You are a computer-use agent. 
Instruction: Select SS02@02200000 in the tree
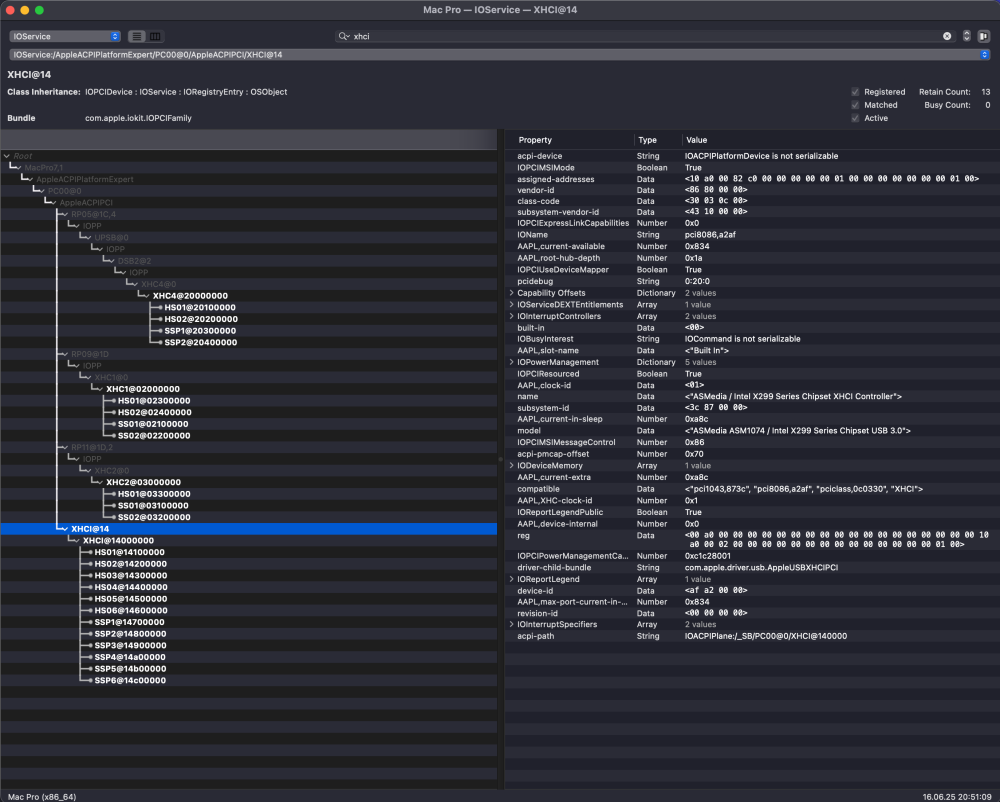(154, 435)
